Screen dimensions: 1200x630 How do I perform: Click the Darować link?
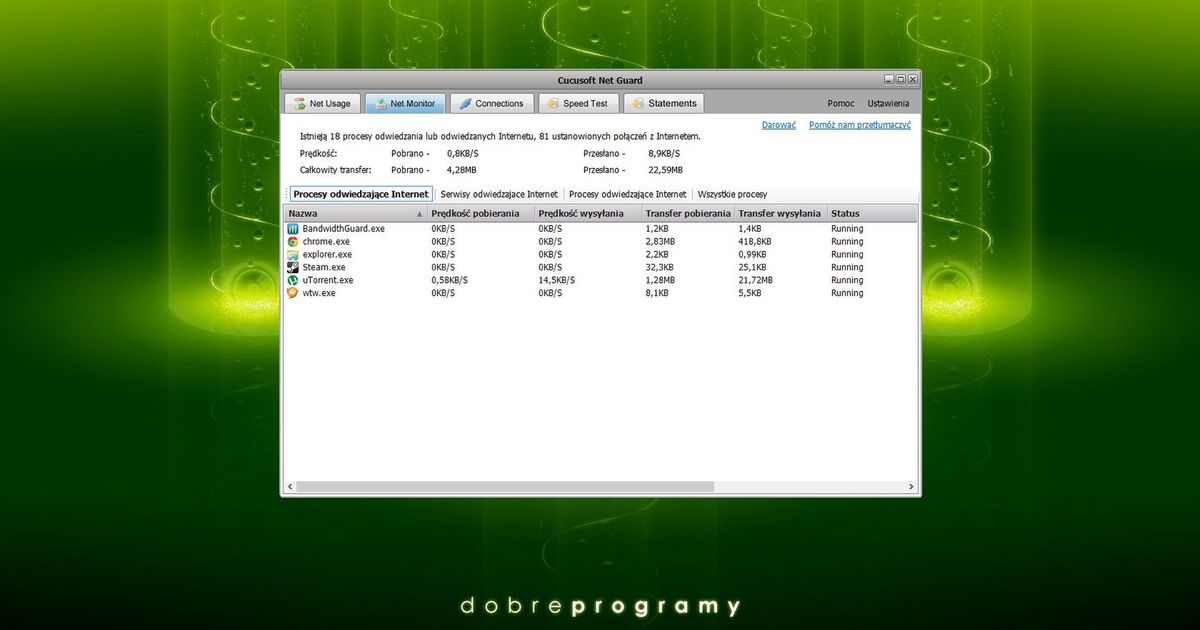(779, 124)
